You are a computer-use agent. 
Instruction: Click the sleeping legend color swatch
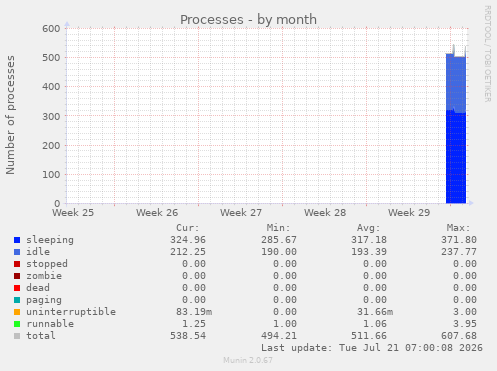17,240
